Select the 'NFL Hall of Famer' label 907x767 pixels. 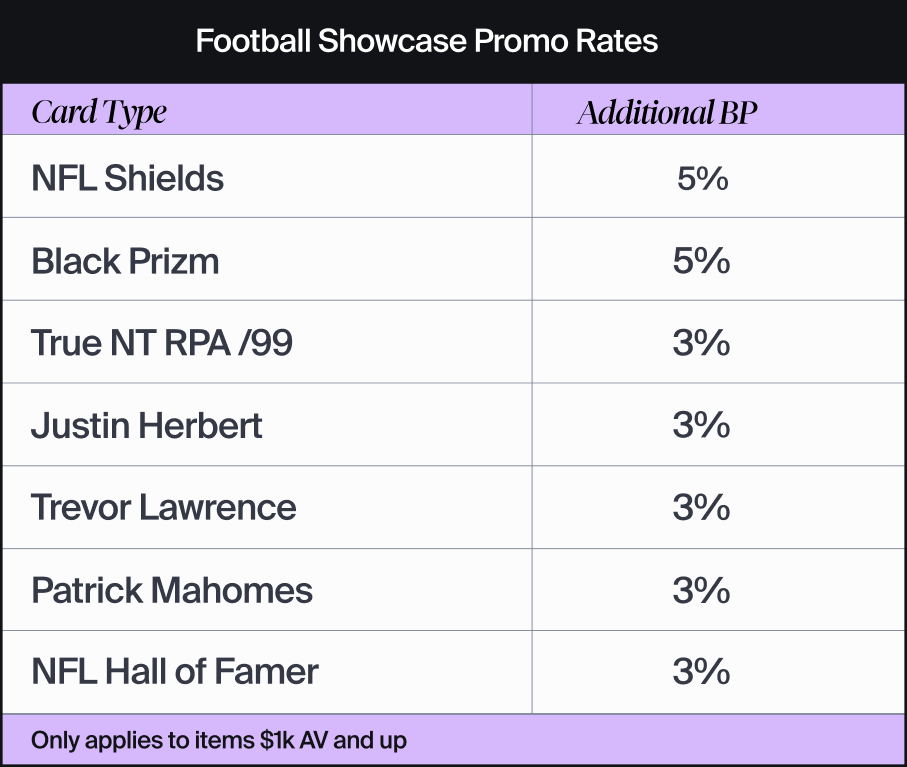[x=175, y=672]
